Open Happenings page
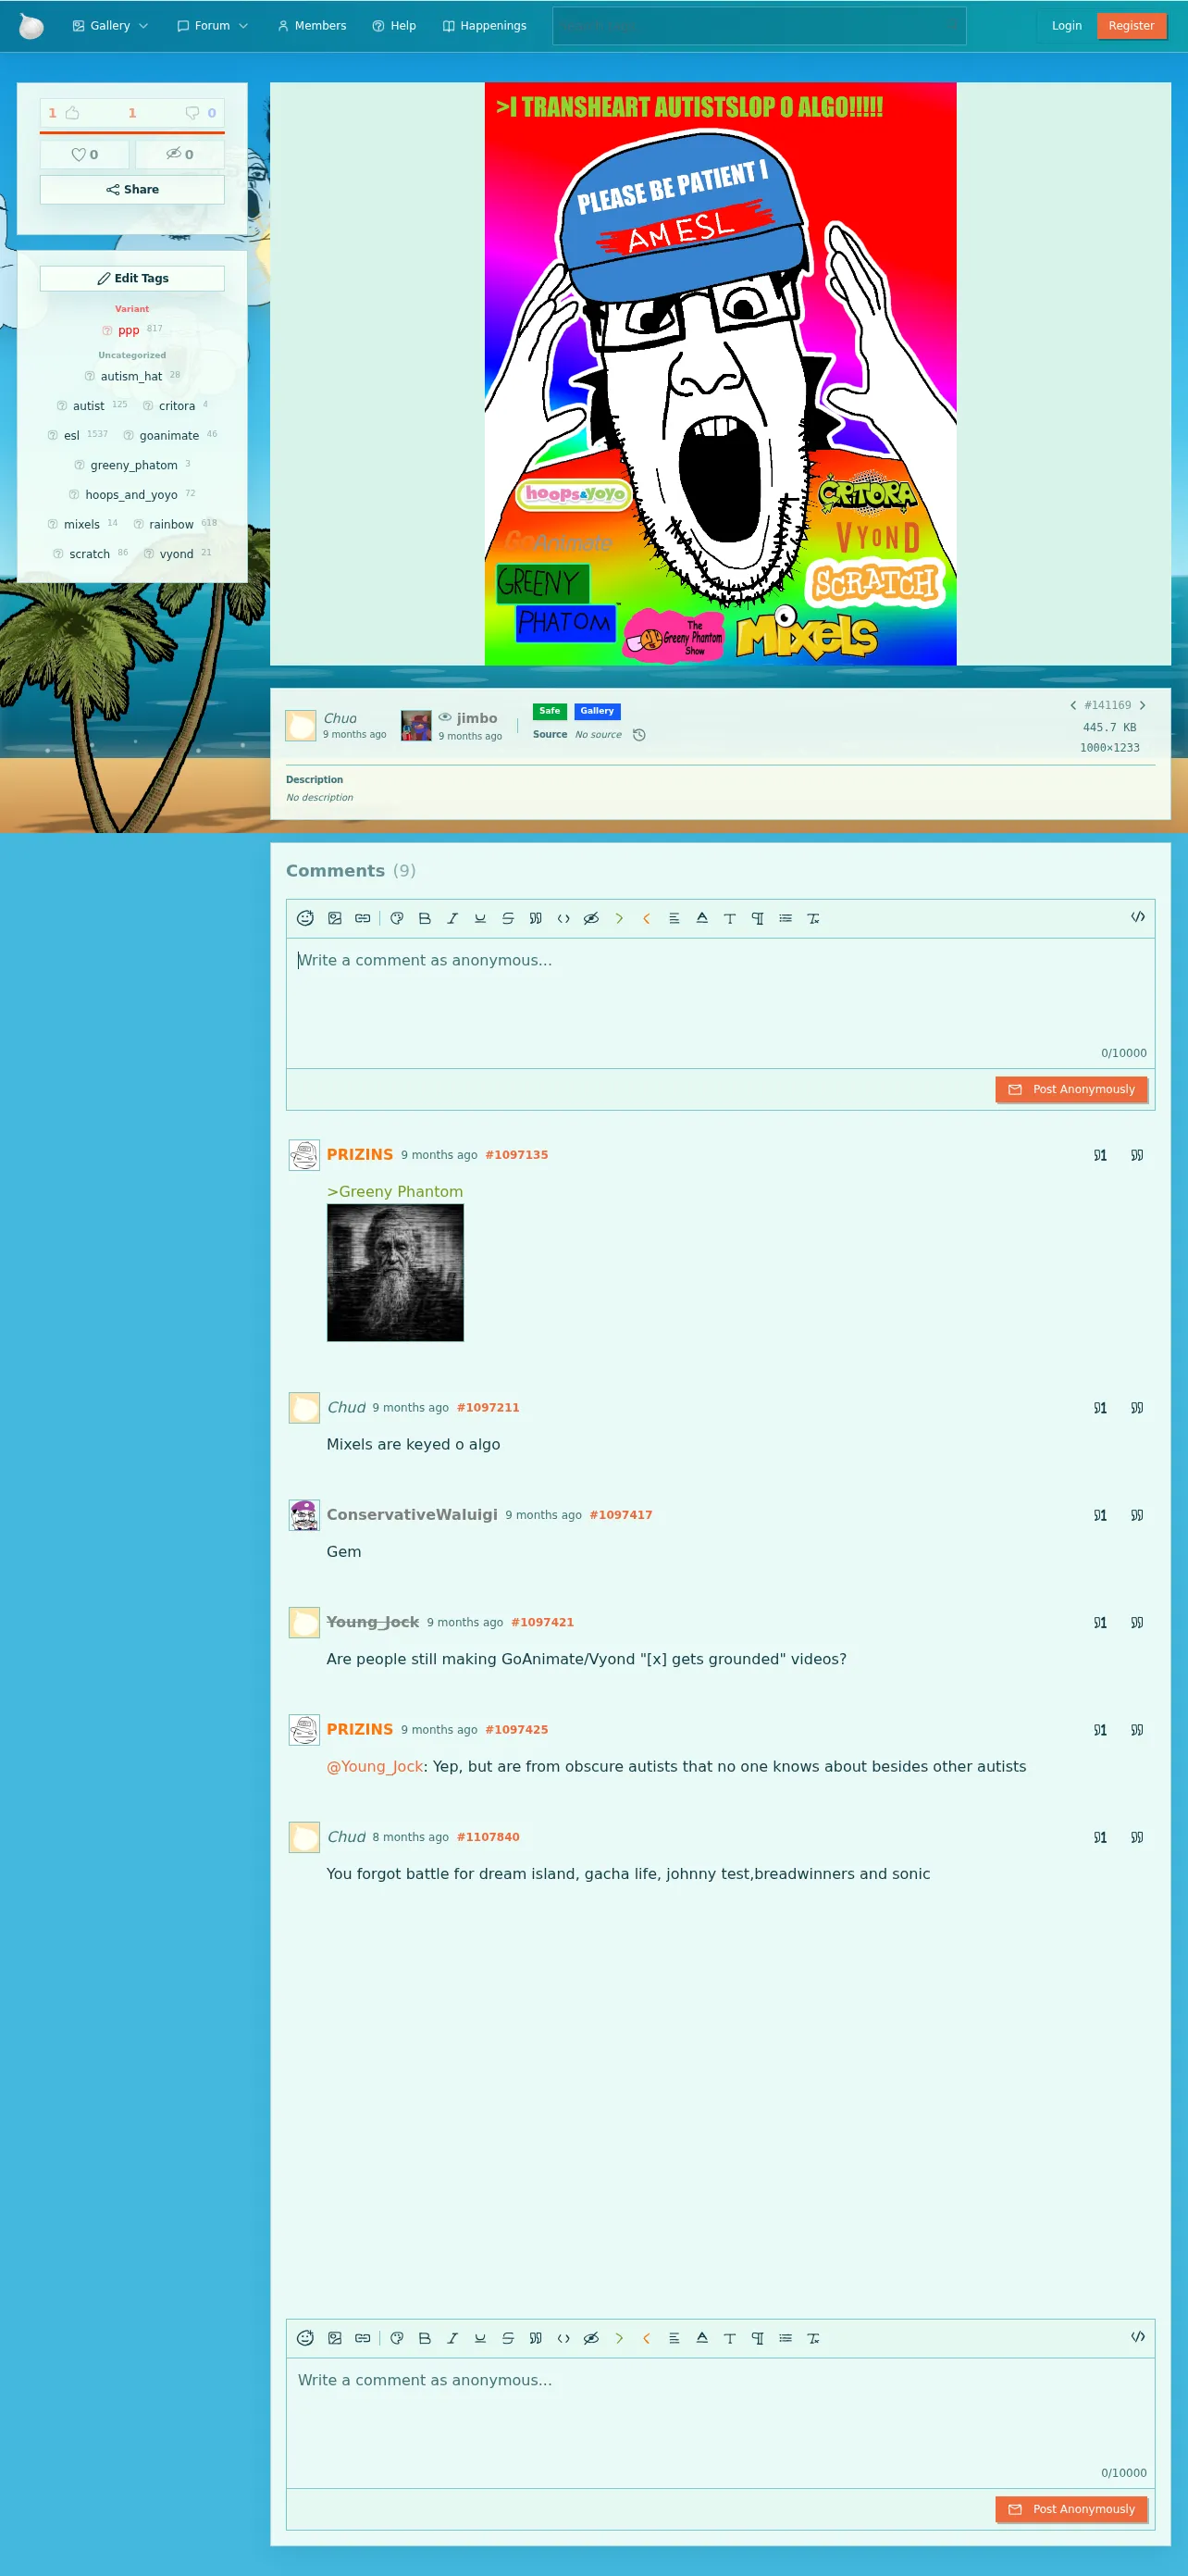The image size is (1188, 2576). pos(485,26)
